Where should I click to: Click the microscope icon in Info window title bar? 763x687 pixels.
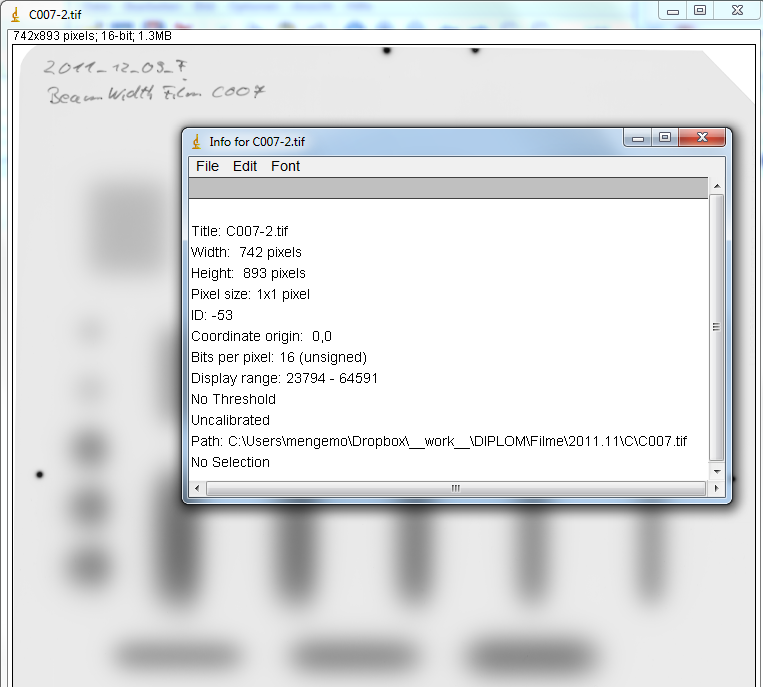[196, 142]
